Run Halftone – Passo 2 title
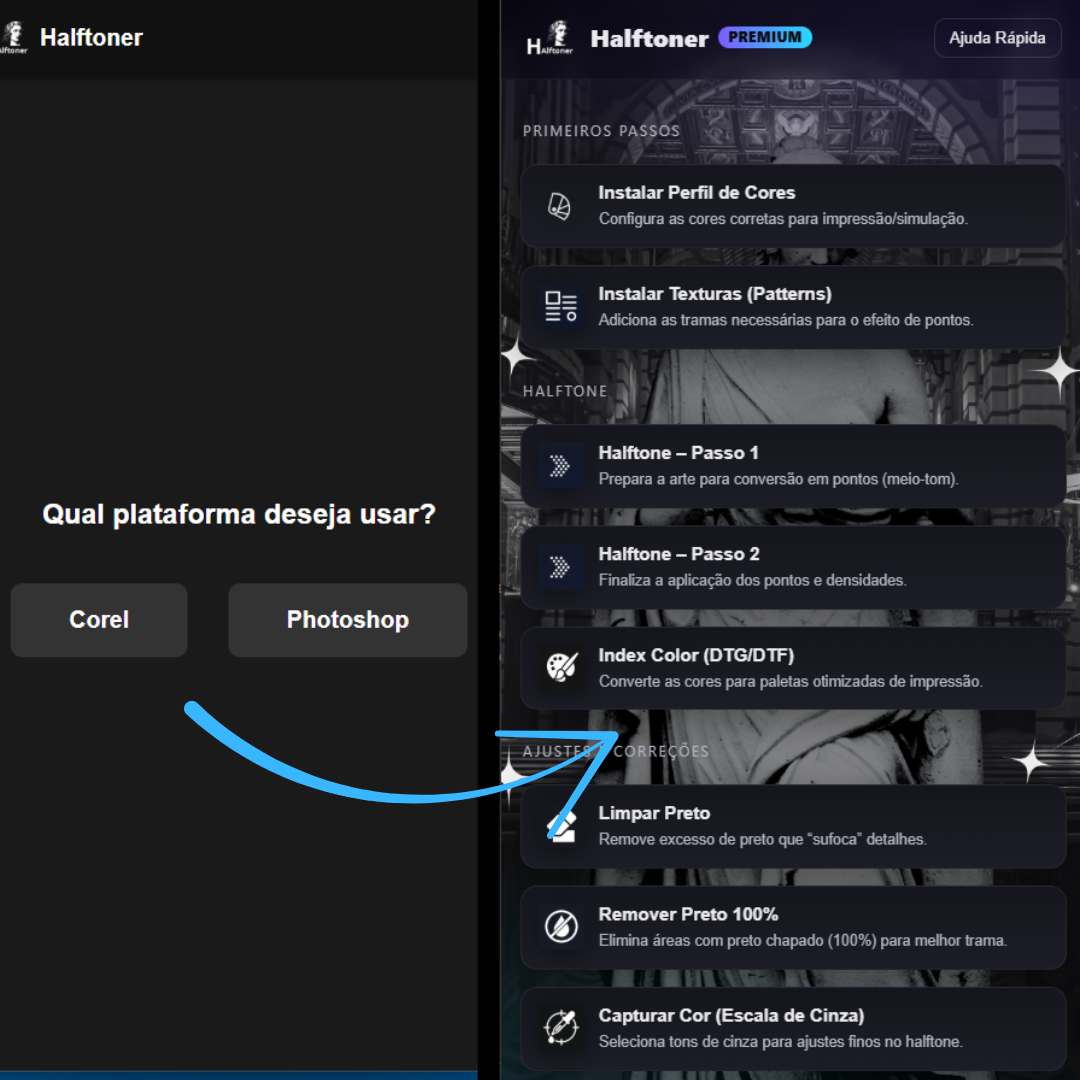 click(678, 554)
